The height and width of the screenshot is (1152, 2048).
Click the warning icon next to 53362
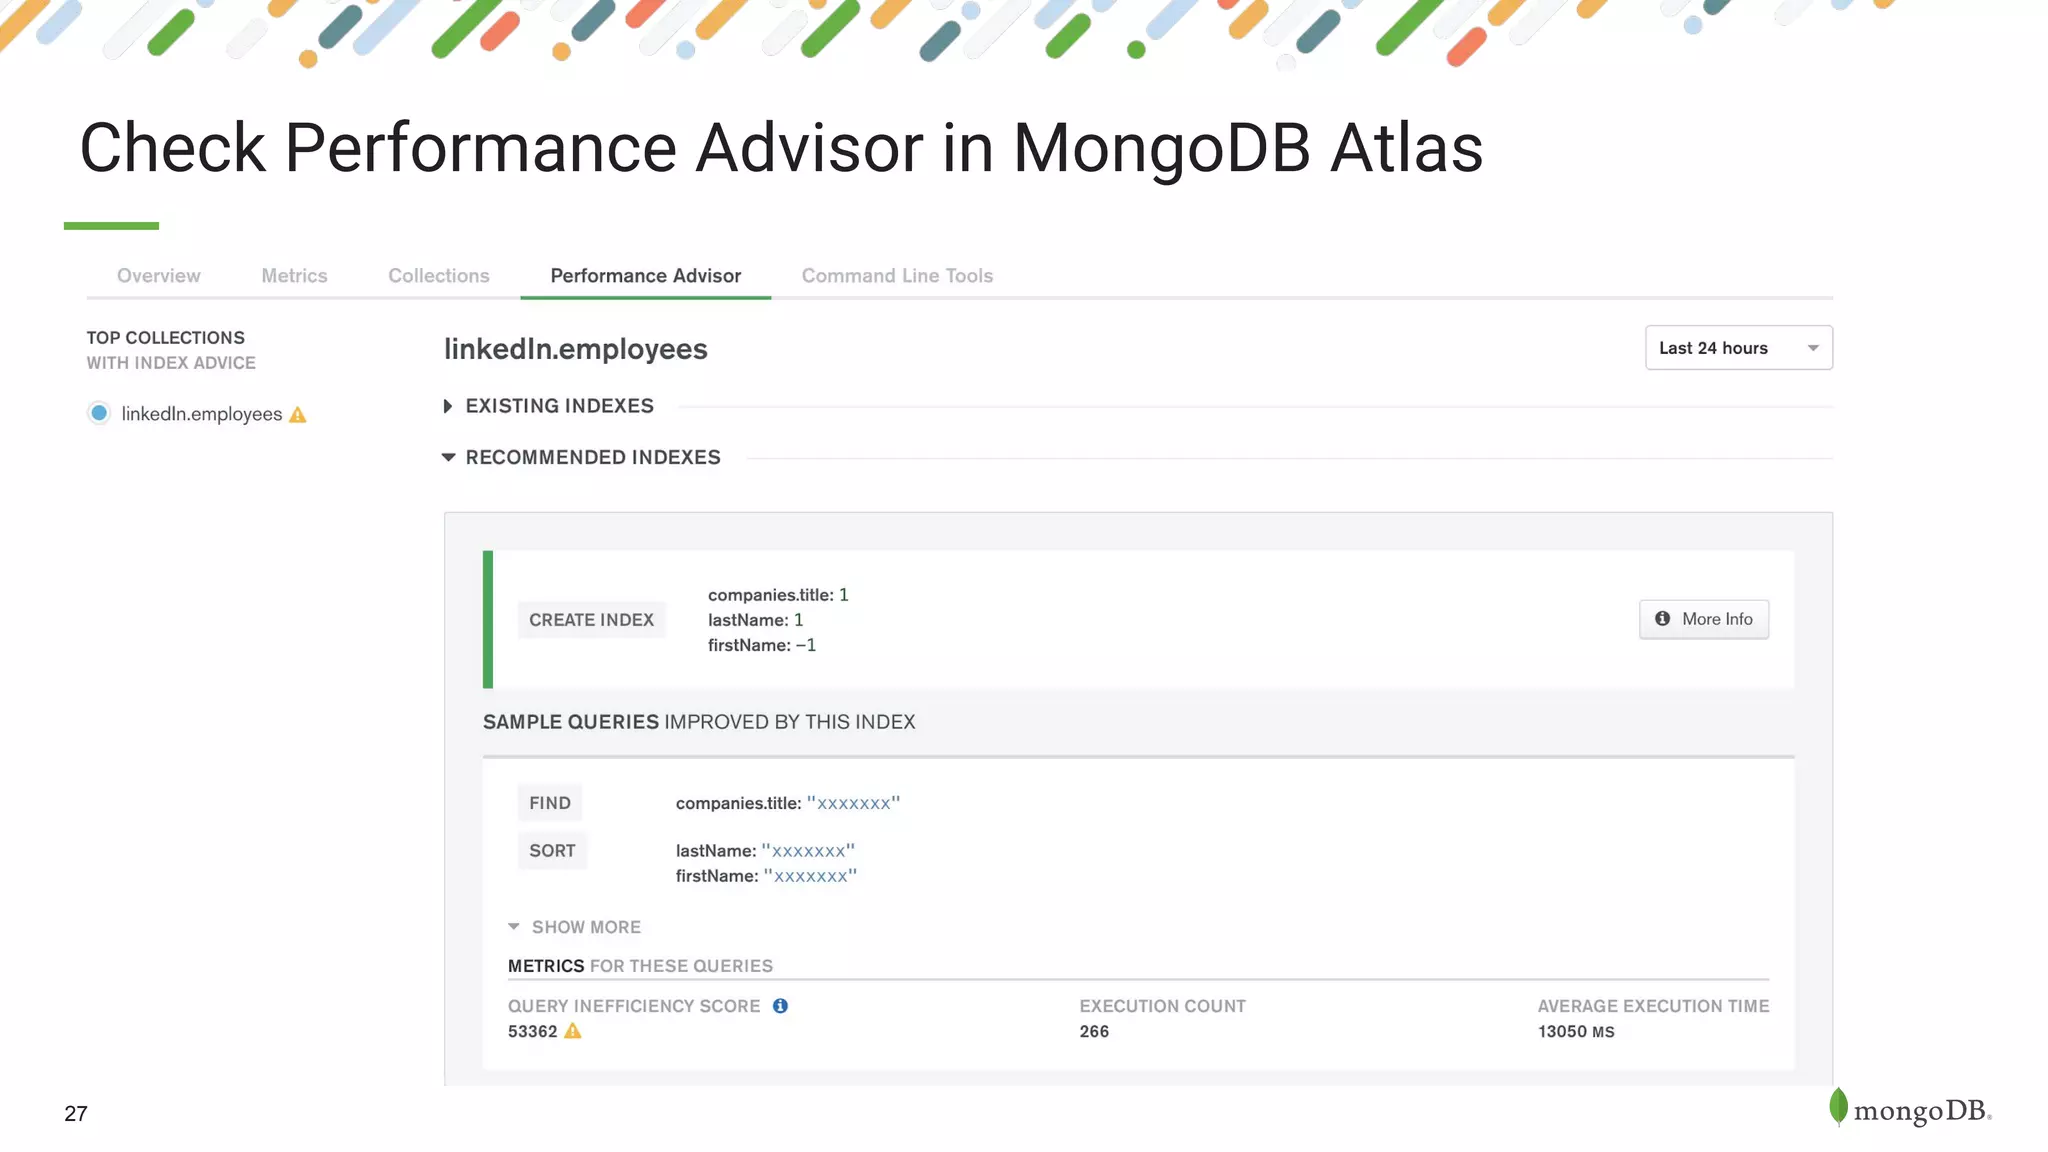pyautogui.click(x=573, y=1031)
